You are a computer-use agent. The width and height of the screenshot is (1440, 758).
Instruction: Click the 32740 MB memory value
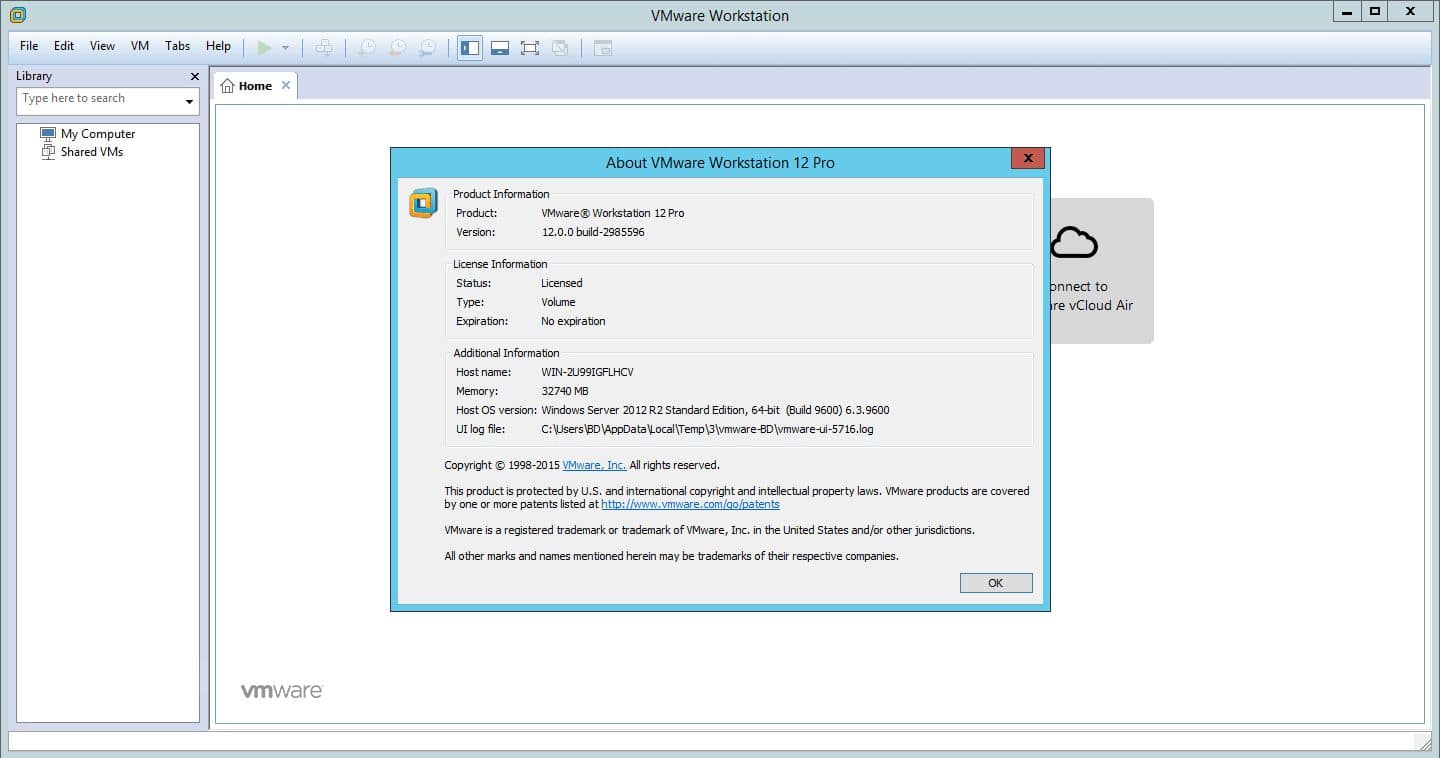tap(565, 391)
